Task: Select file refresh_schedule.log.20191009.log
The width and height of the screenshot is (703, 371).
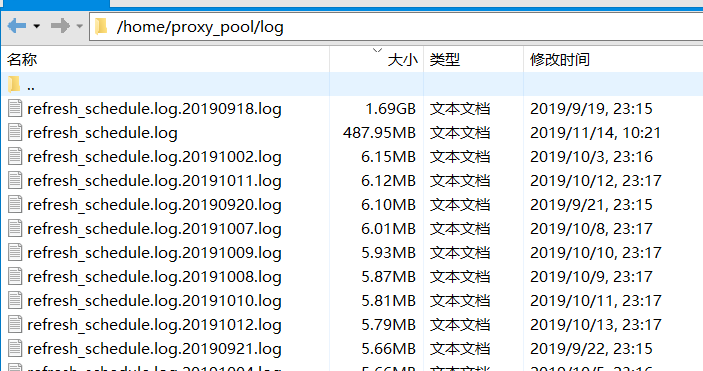Action: tap(154, 253)
